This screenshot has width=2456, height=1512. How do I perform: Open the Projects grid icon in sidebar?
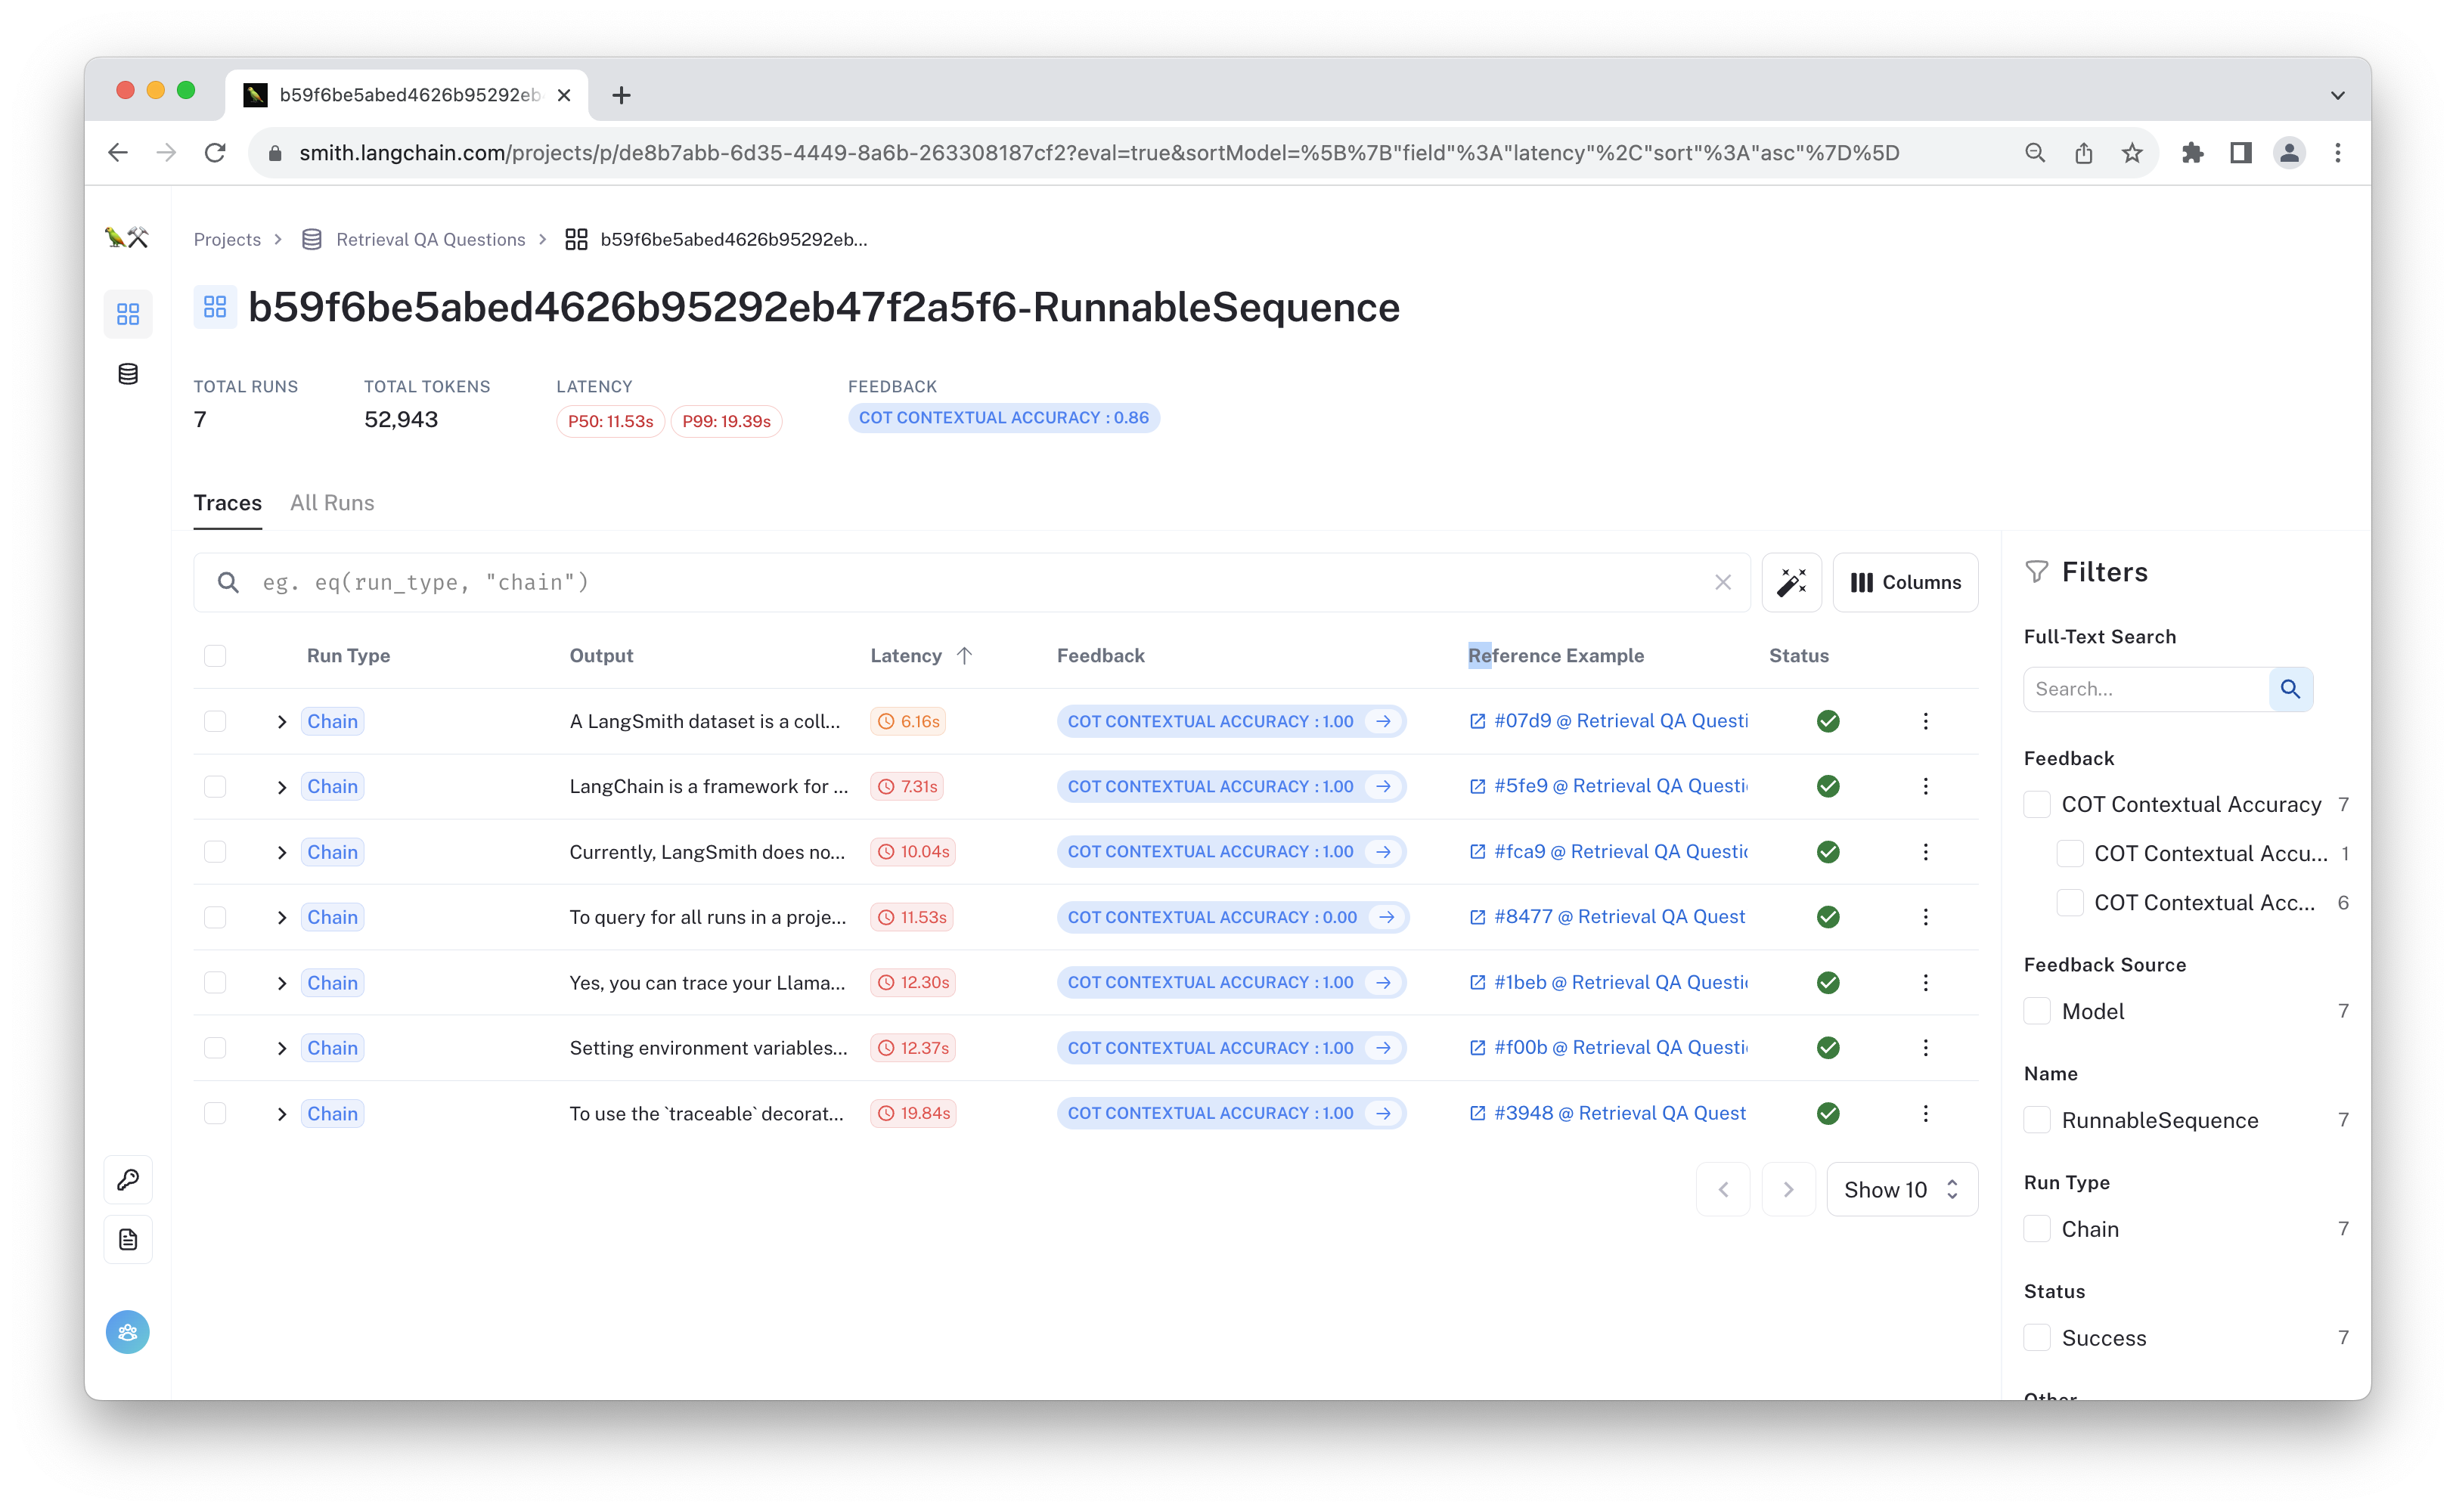(128, 314)
